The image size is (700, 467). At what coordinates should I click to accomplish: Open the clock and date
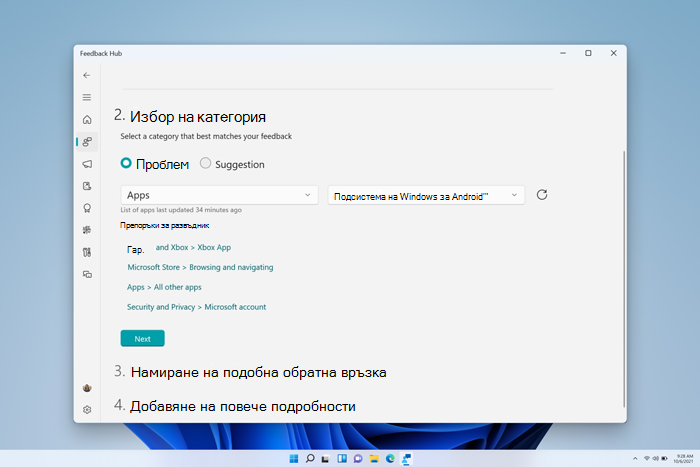683,459
